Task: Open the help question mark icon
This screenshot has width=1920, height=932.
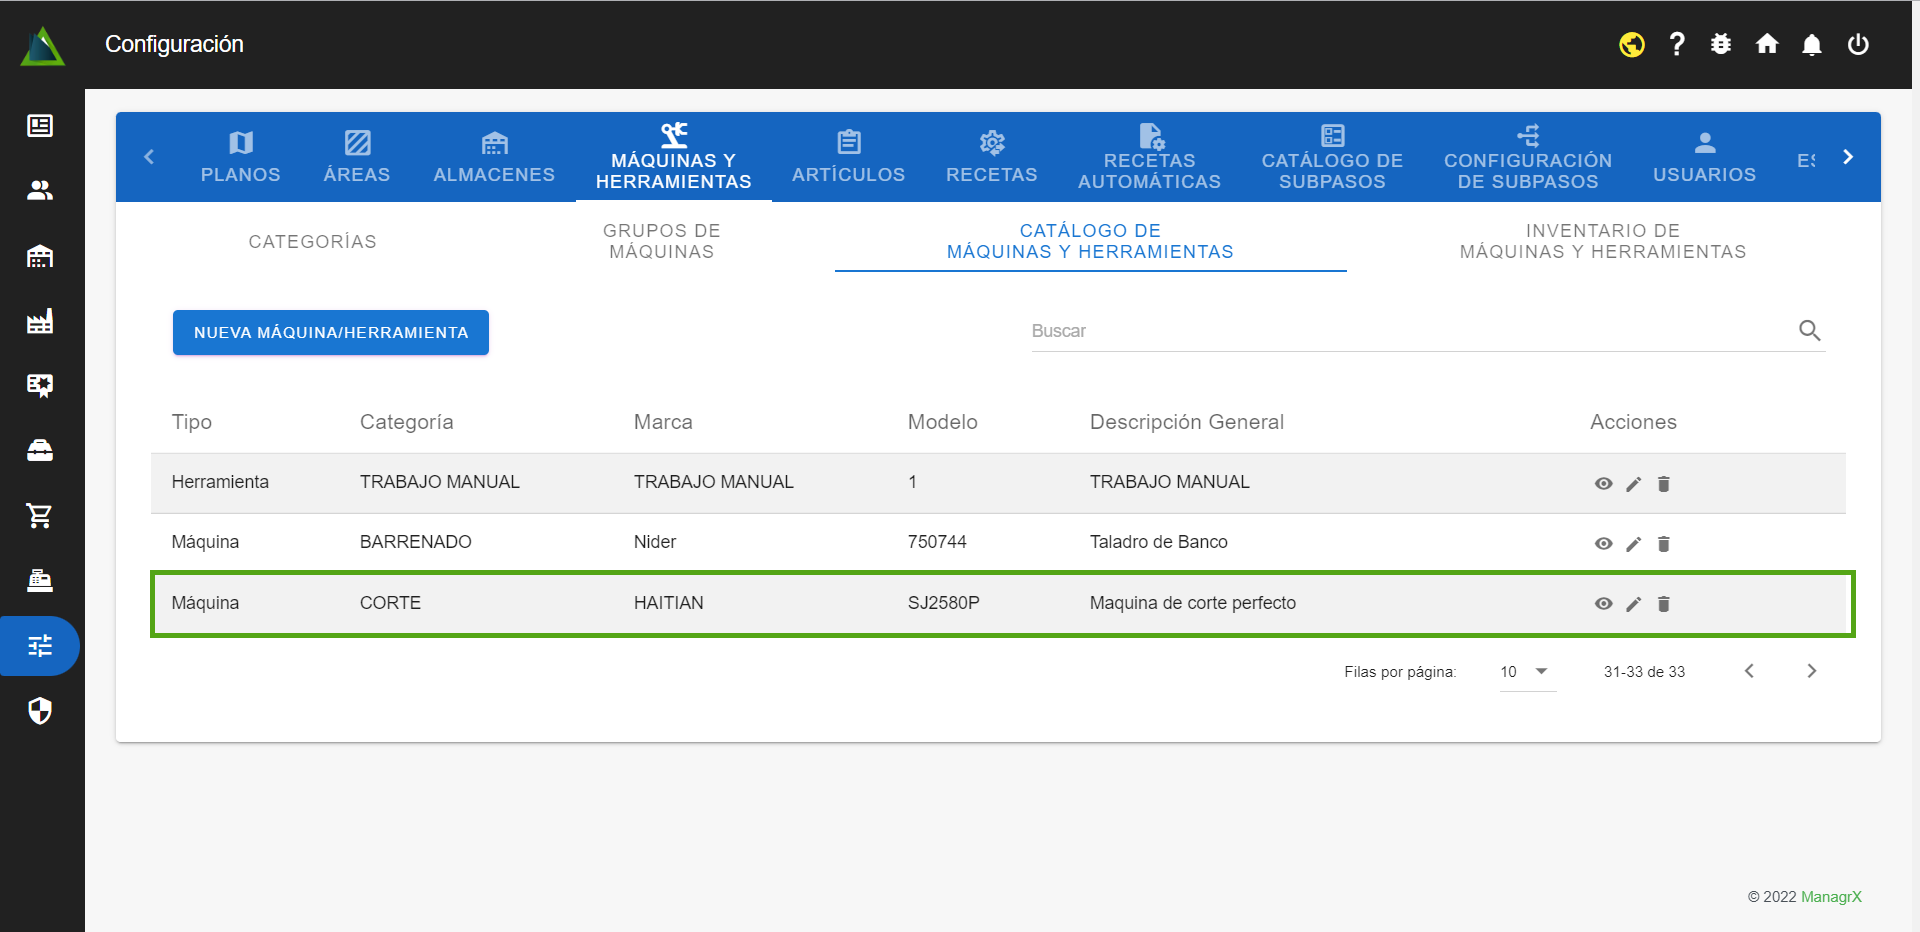Action: coord(1677,45)
